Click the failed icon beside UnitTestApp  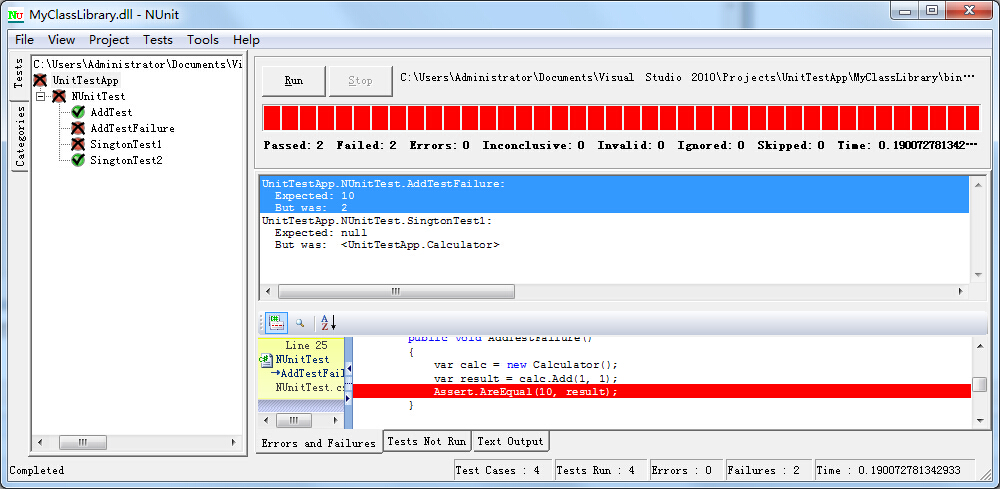click(x=40, y=80)
